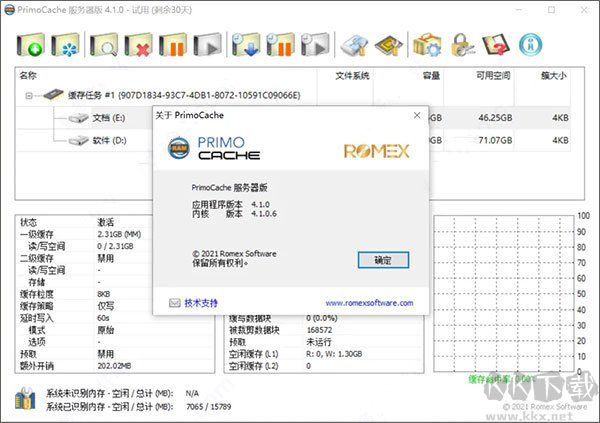Open the 技术支持 link
This screenshot has height=423, width=600.
pyautogui.click(x=201, y=303)
